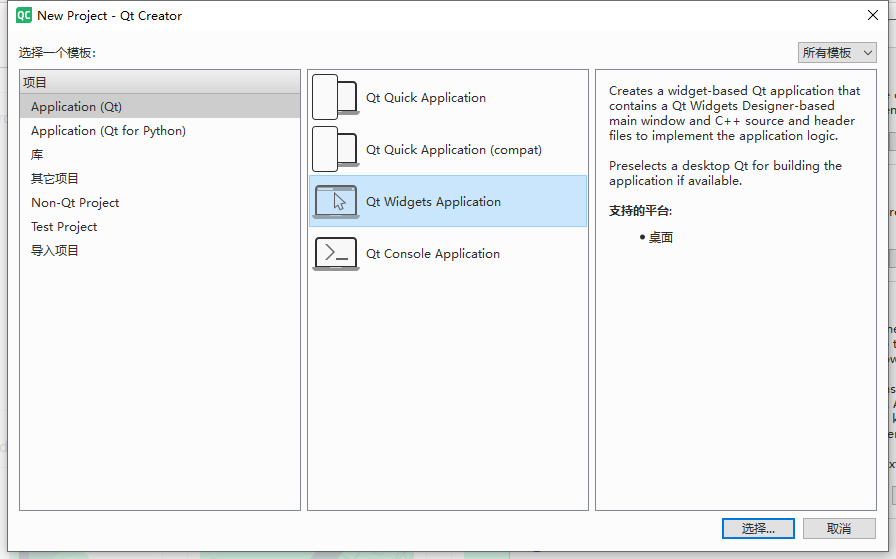Click the Qt Console Application terminal icon

point(336,253)
